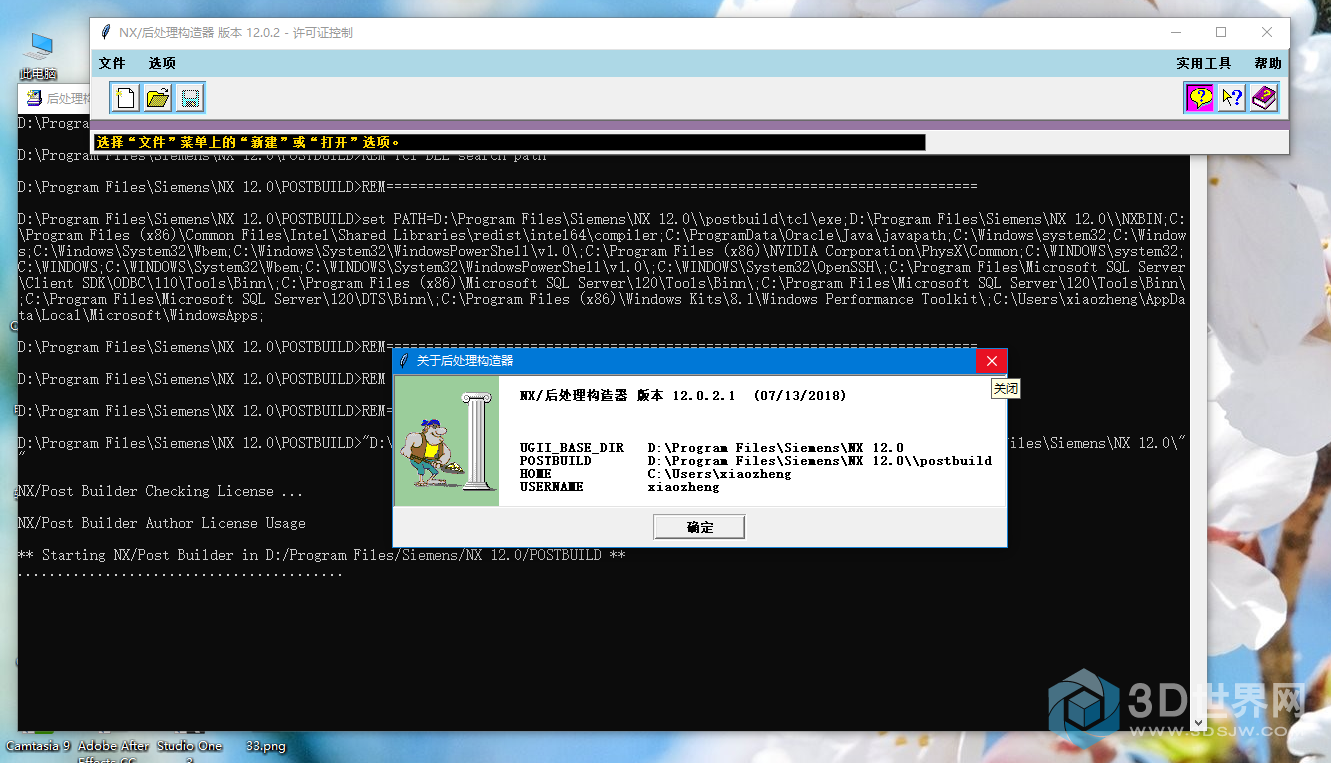
Task: Open the 选项 menu
Action: click(162, 63)
